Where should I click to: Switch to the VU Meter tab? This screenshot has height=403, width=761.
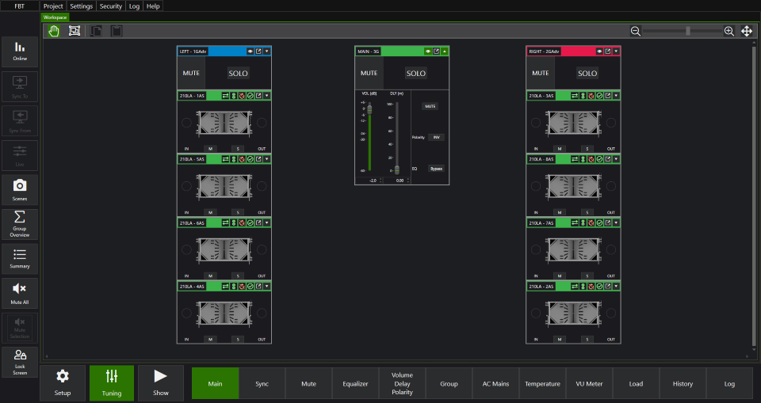coord(589,384)
